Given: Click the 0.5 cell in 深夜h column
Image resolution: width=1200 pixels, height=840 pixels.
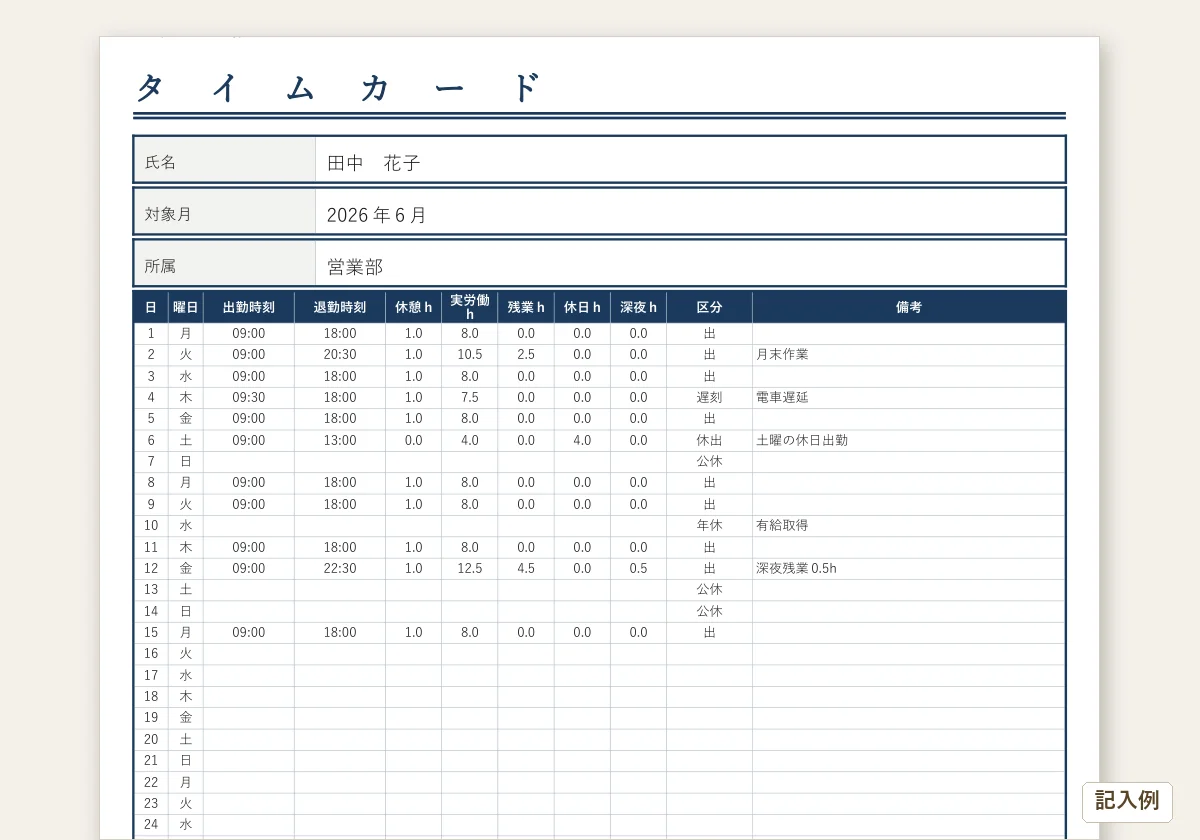Looking at the screenshot, I should click(x=638, y=568).
